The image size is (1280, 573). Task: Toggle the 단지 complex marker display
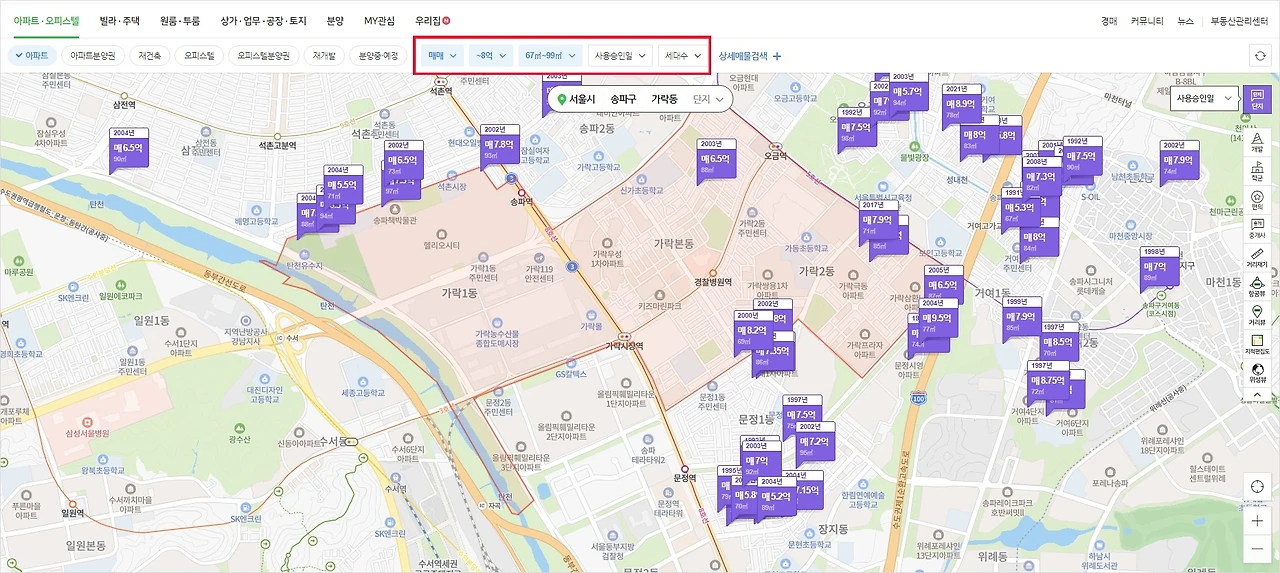click(x=1257, y=99)
